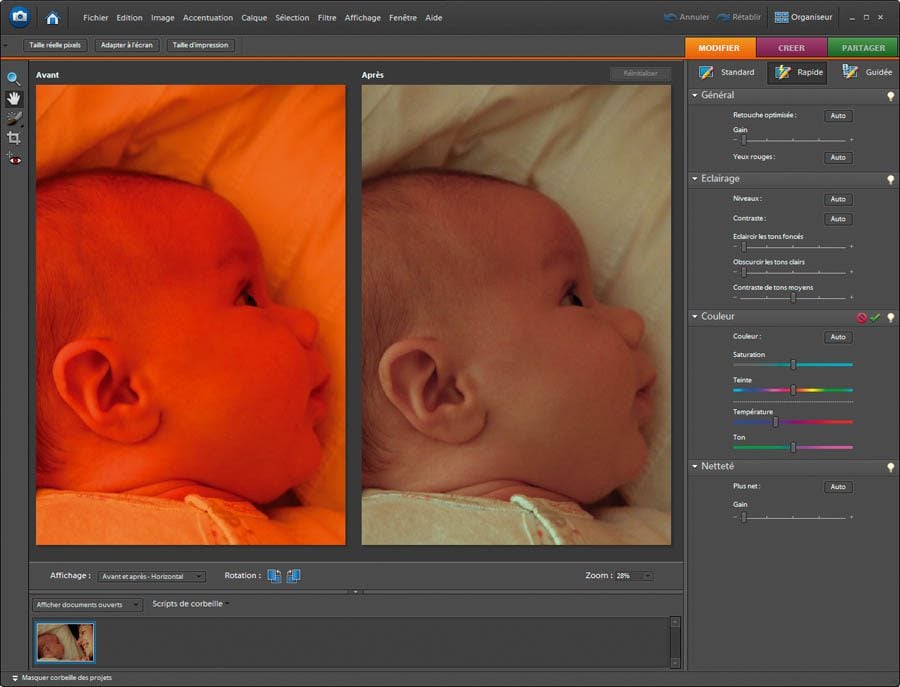
Task: Confirm Couleur changes with green checkmark
Action: pos(875,317)
